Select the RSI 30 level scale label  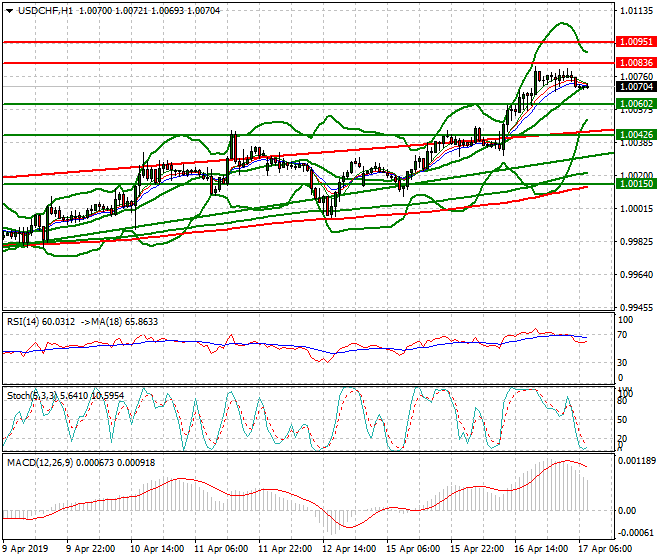[x=623, y=363]
